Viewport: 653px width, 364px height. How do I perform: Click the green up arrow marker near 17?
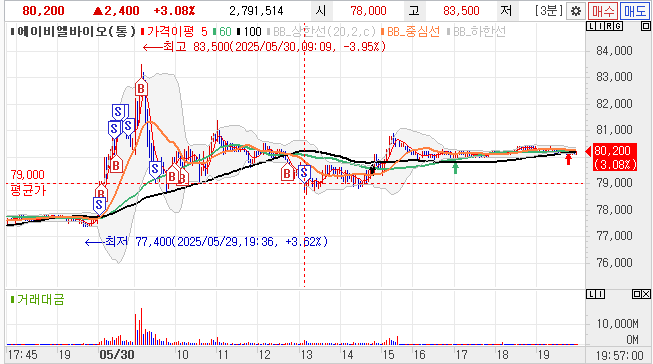(456, 168)
